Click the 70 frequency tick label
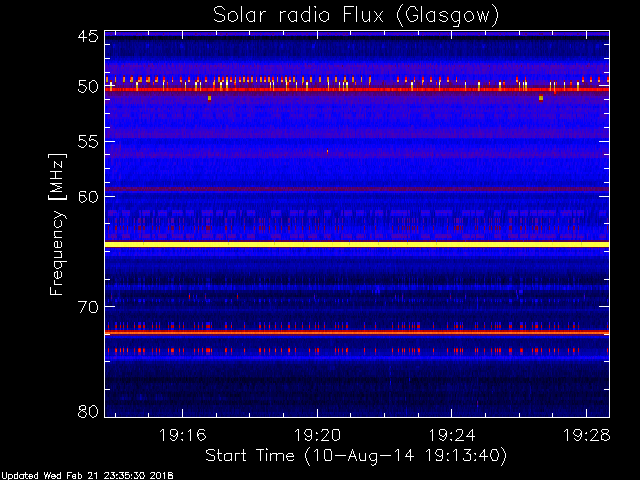This screenshot has width=640, height=480. (88, 307)
